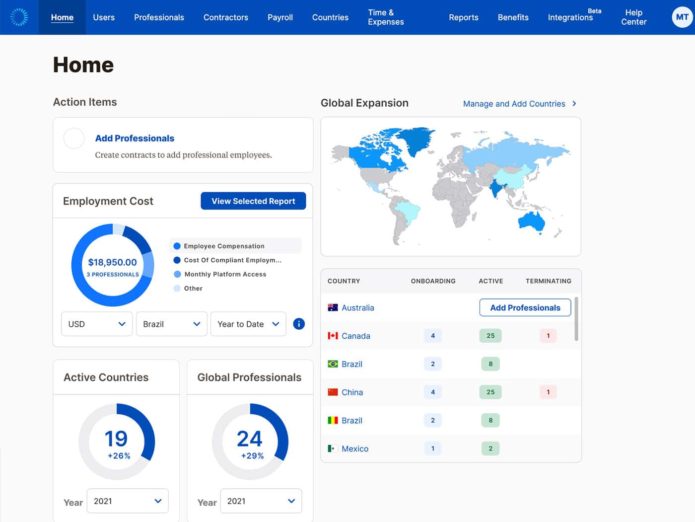Open the MT user avatar menu
This screenshot has width=695, height=522.
coord(681,17)
